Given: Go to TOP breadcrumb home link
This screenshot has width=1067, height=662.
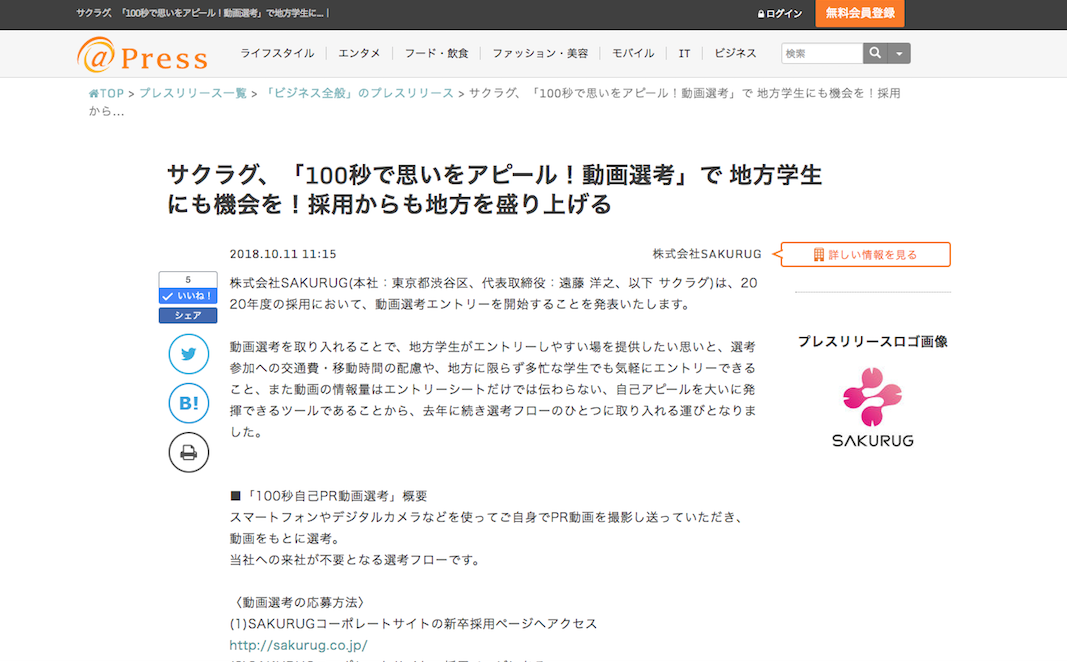Looking at the screenshot, I should tap(107, 93).
